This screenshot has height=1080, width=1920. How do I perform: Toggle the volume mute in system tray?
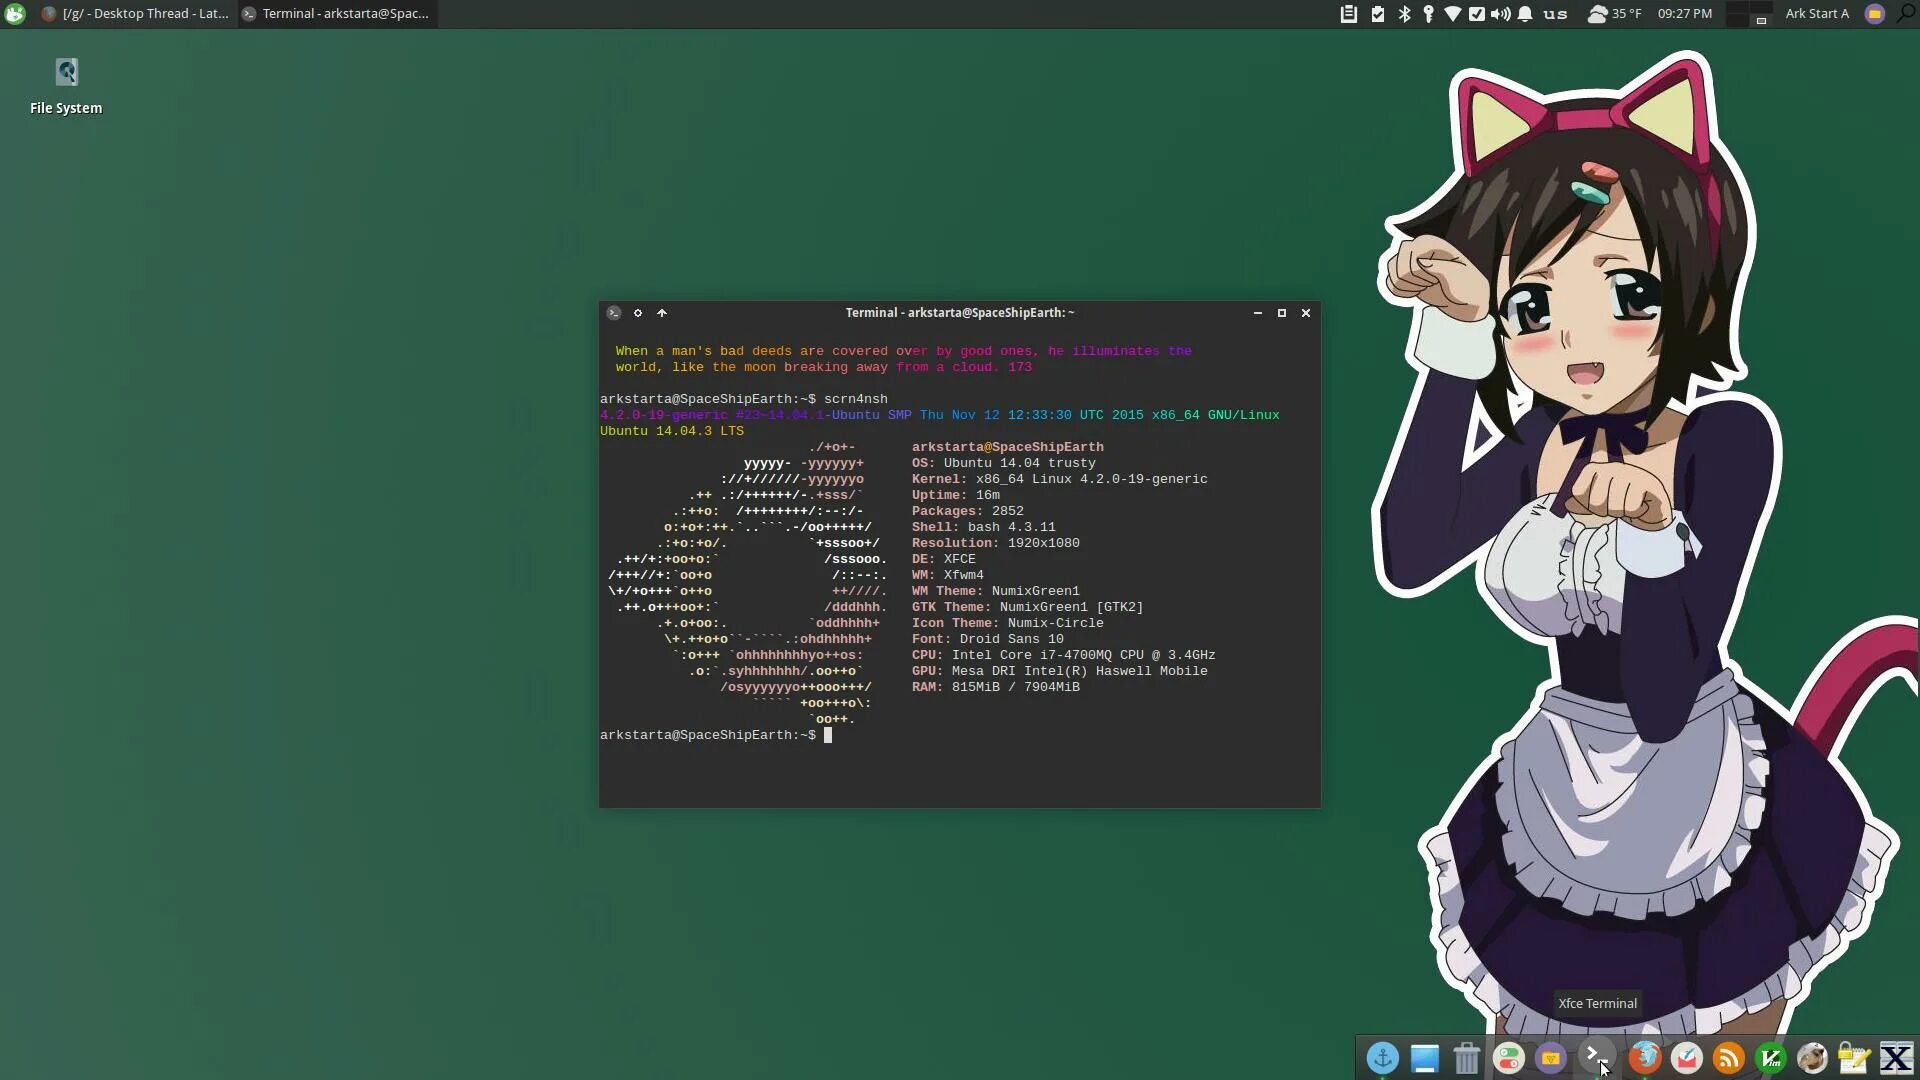pos(1502,14)
